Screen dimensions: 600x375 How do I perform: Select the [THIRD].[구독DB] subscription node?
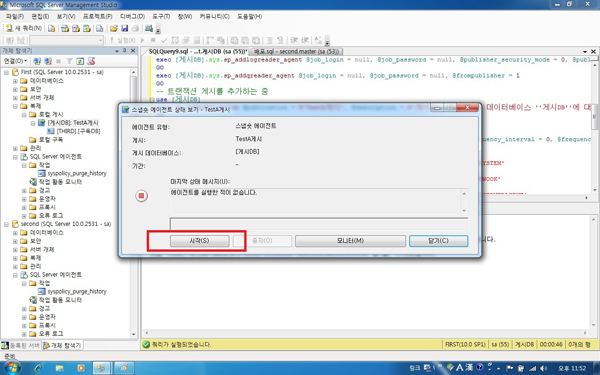click(x=78, y=131)
